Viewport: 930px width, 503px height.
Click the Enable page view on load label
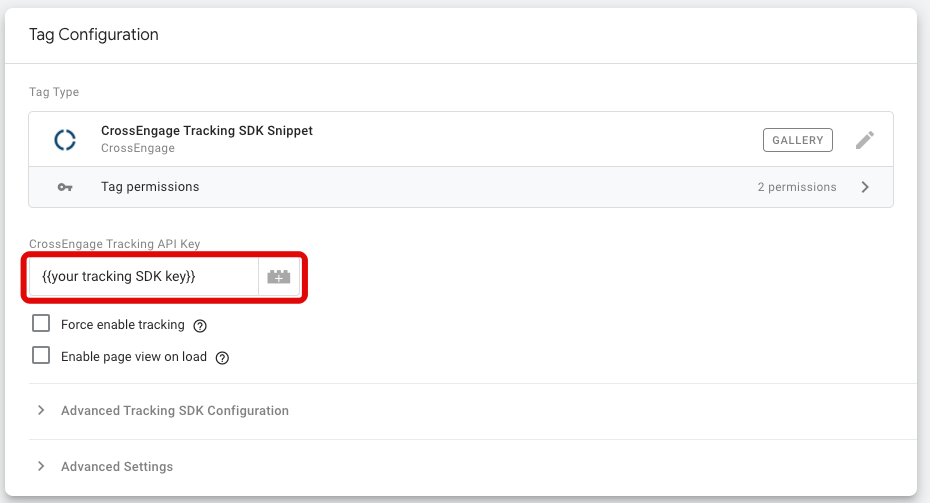[133, 357]
